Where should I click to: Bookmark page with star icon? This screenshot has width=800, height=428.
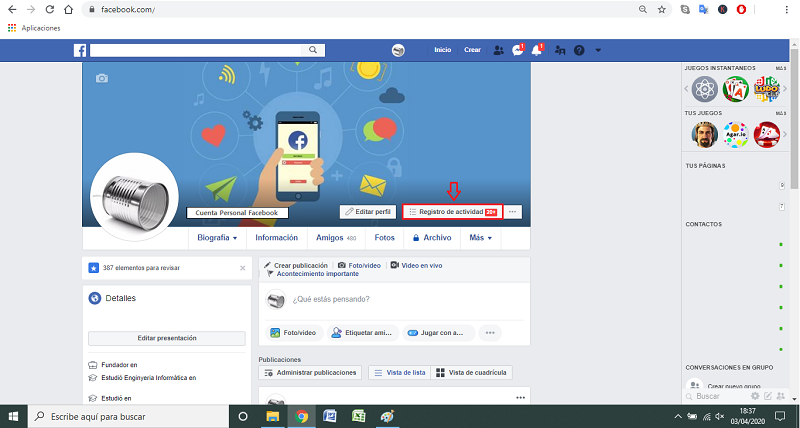[662, 9]
